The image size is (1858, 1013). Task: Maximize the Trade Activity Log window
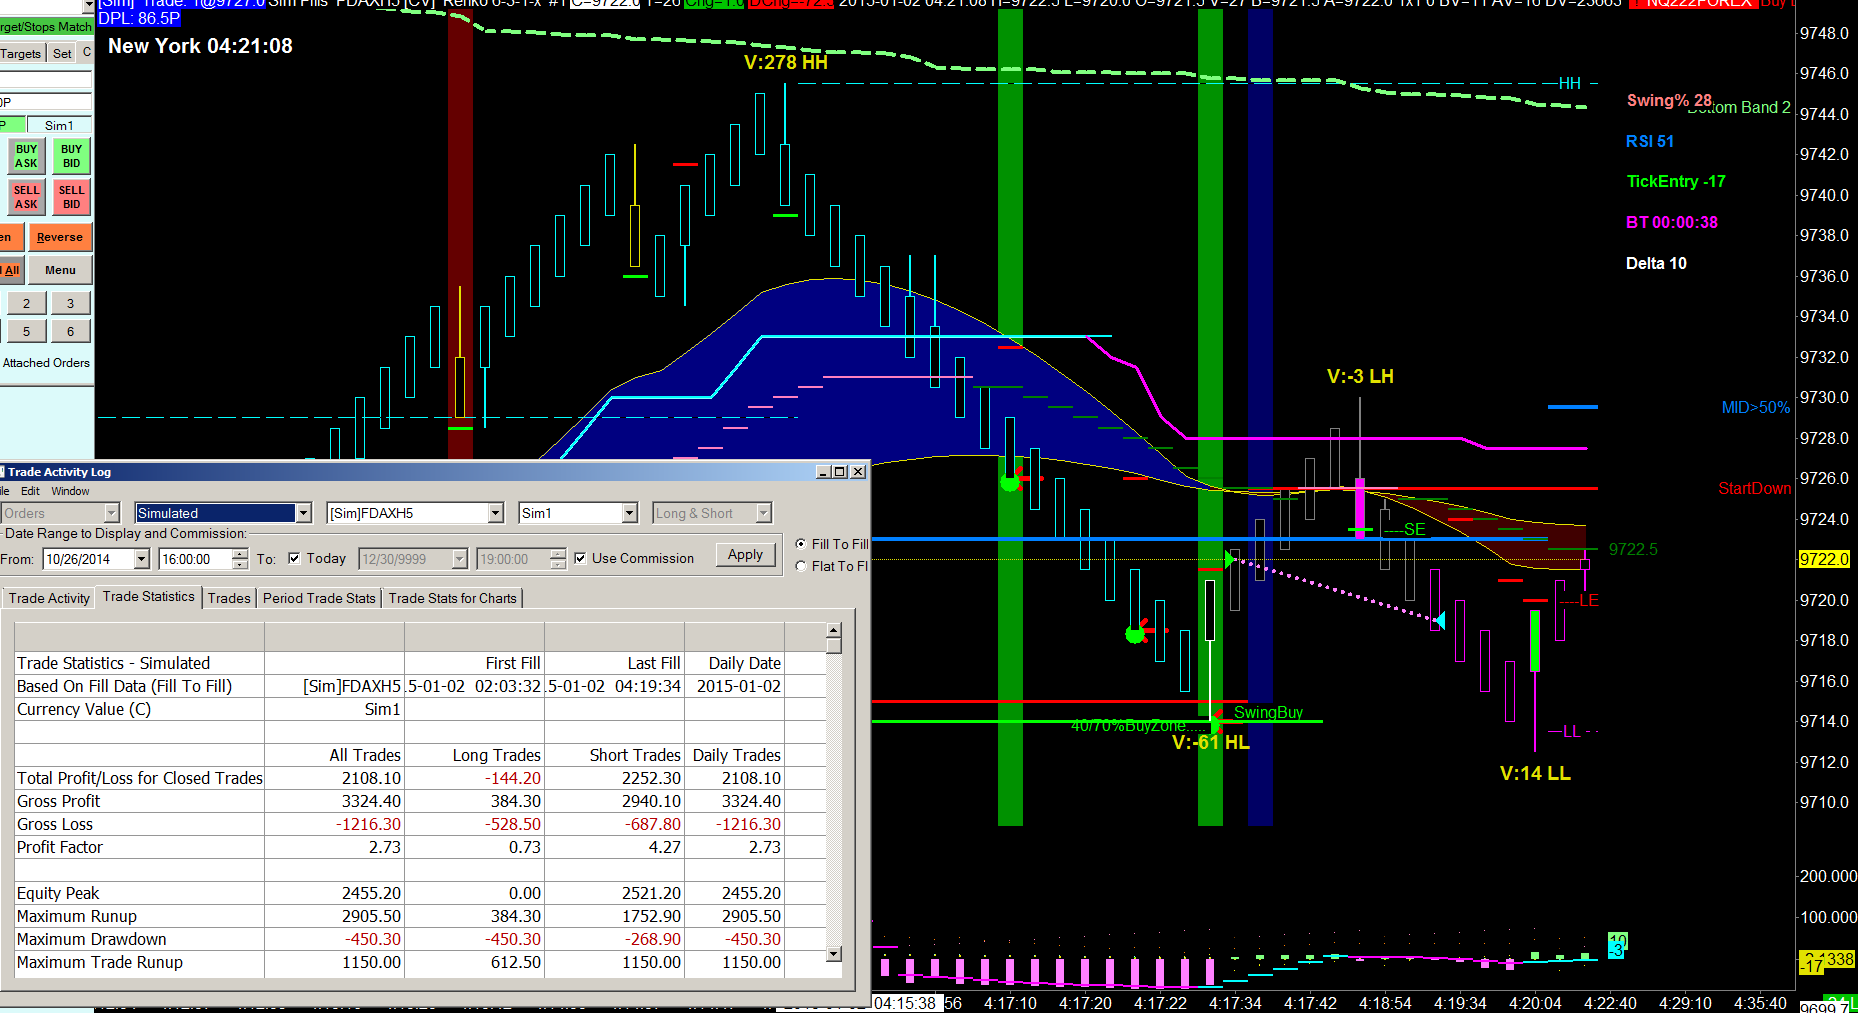[839, 472]
